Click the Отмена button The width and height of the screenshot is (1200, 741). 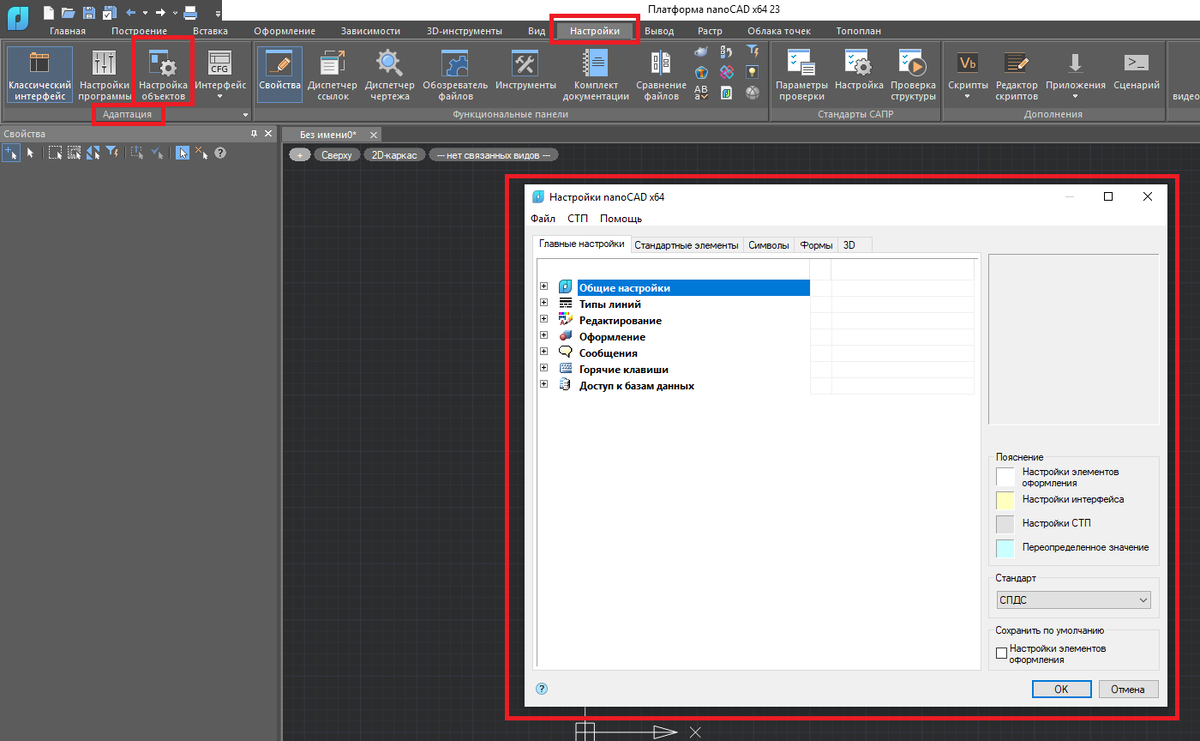point(1129,689)
